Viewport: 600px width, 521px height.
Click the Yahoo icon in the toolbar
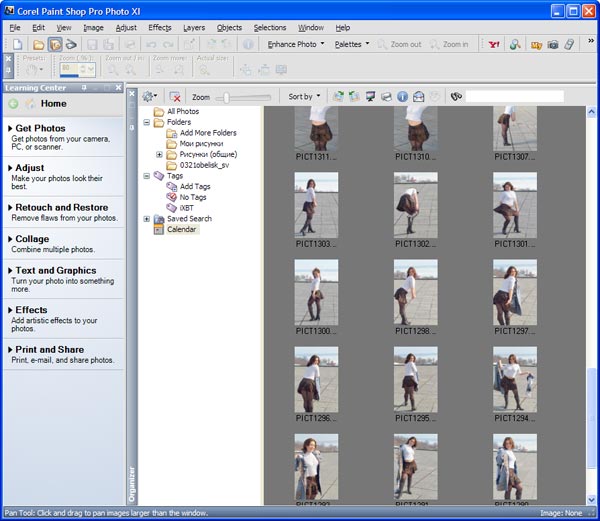tap(493, 45)
